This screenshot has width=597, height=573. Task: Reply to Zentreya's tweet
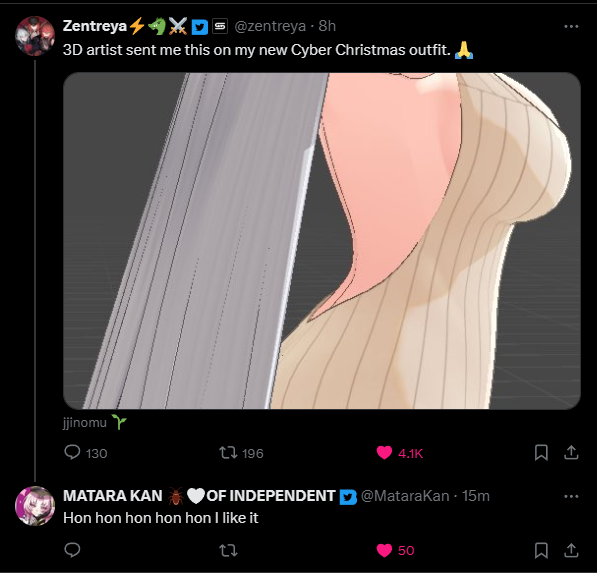(72, 453)
